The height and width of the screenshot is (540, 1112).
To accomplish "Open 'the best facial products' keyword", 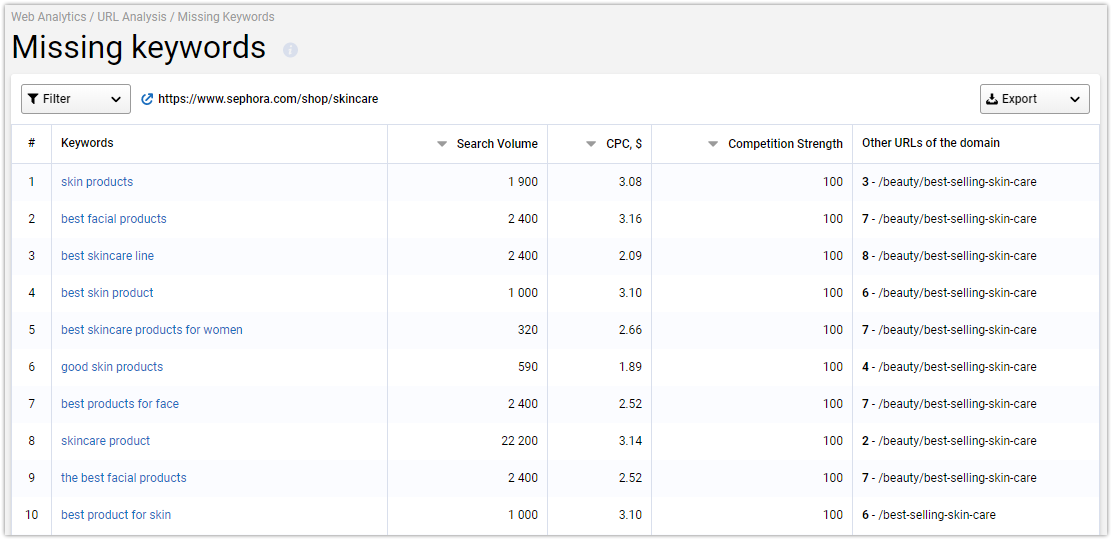I will coord(123,478).
